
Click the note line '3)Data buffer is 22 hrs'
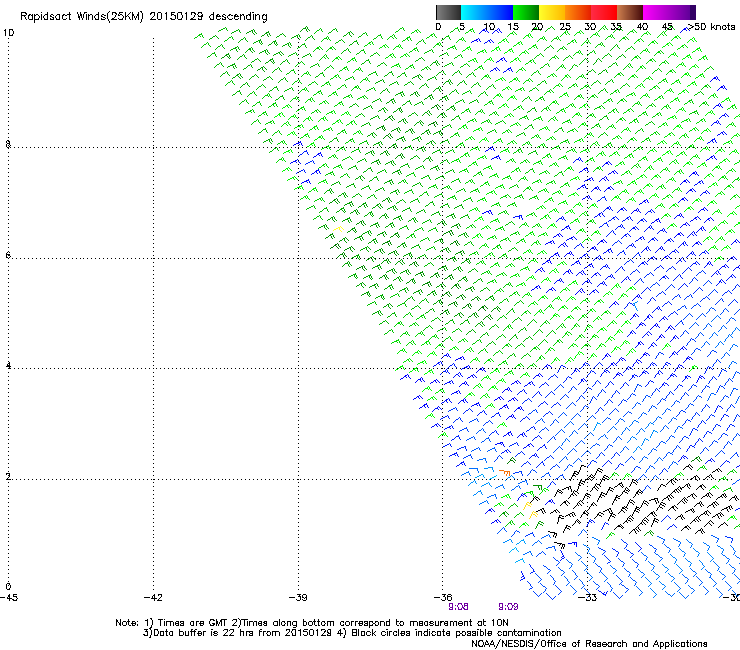352,633
